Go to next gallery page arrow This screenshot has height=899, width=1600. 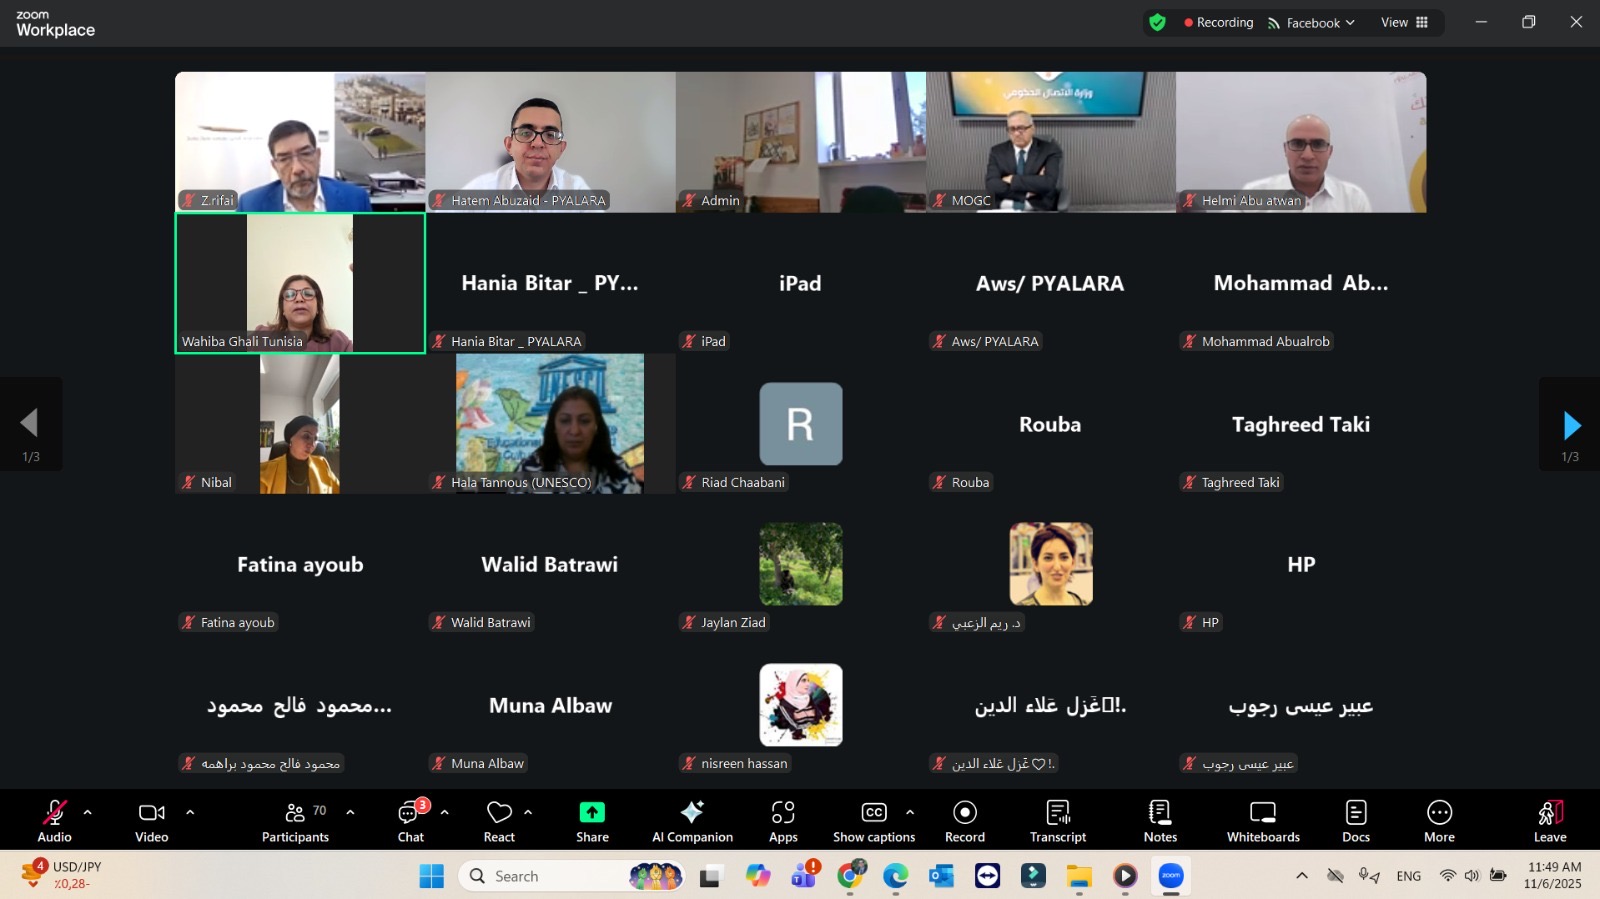1571,425
